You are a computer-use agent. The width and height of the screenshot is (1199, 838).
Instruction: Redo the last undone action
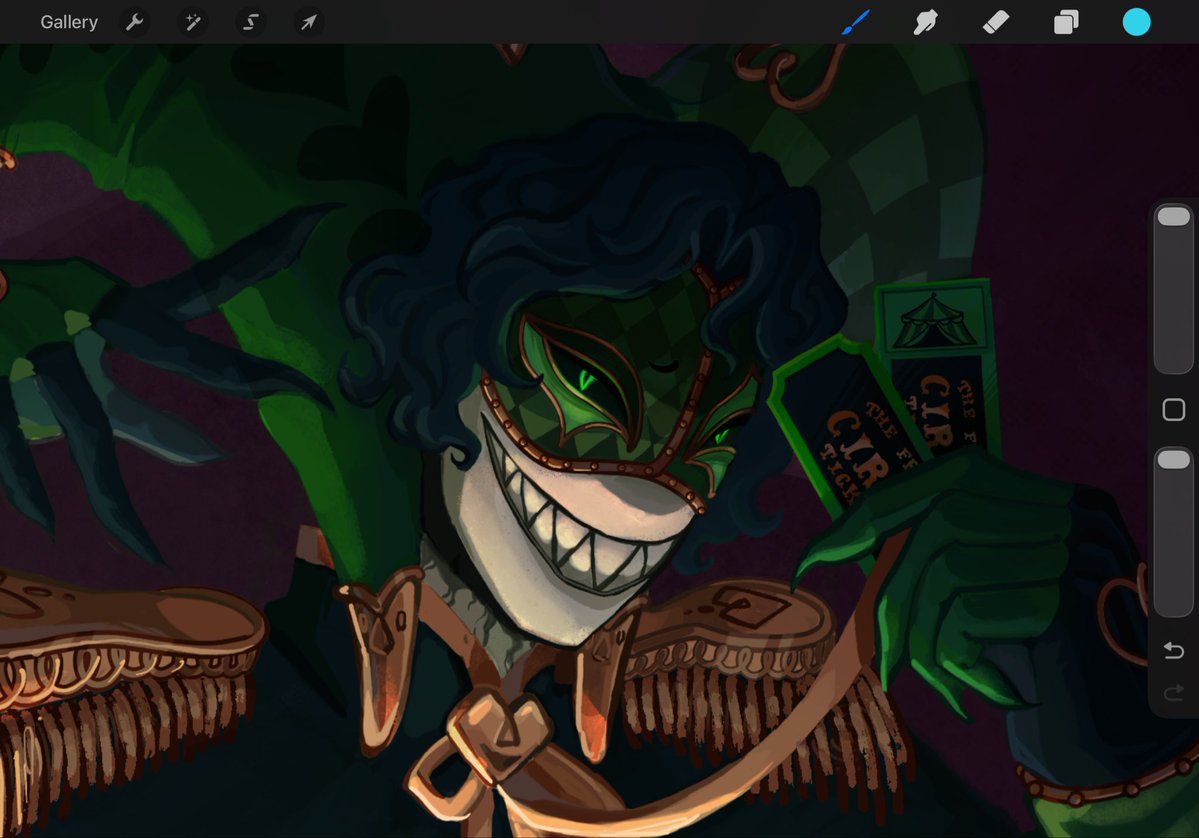[x=1174, y=693]
